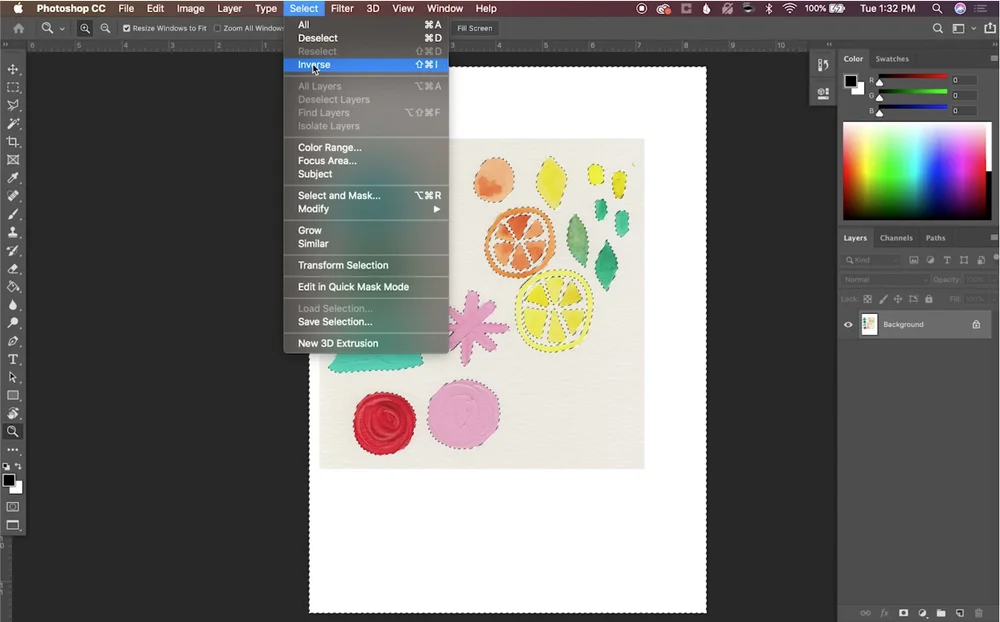Select the Eyedropper tool
The width and height of the screenshot is (1000, 622).
[x=13, y=178]
